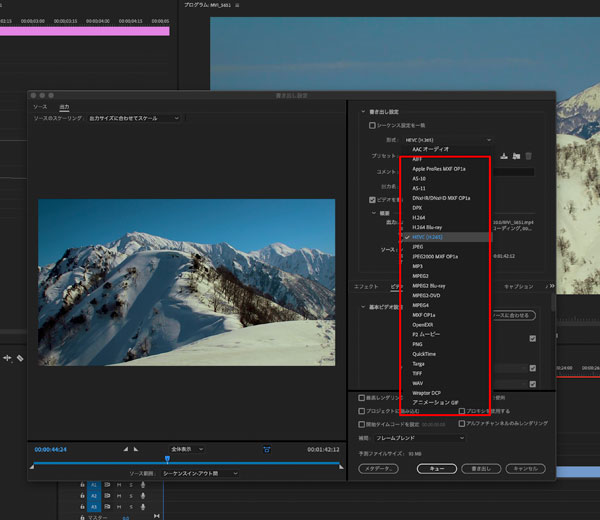
Task: Click the import preset folder icon
Action: (x=516, y=156)
